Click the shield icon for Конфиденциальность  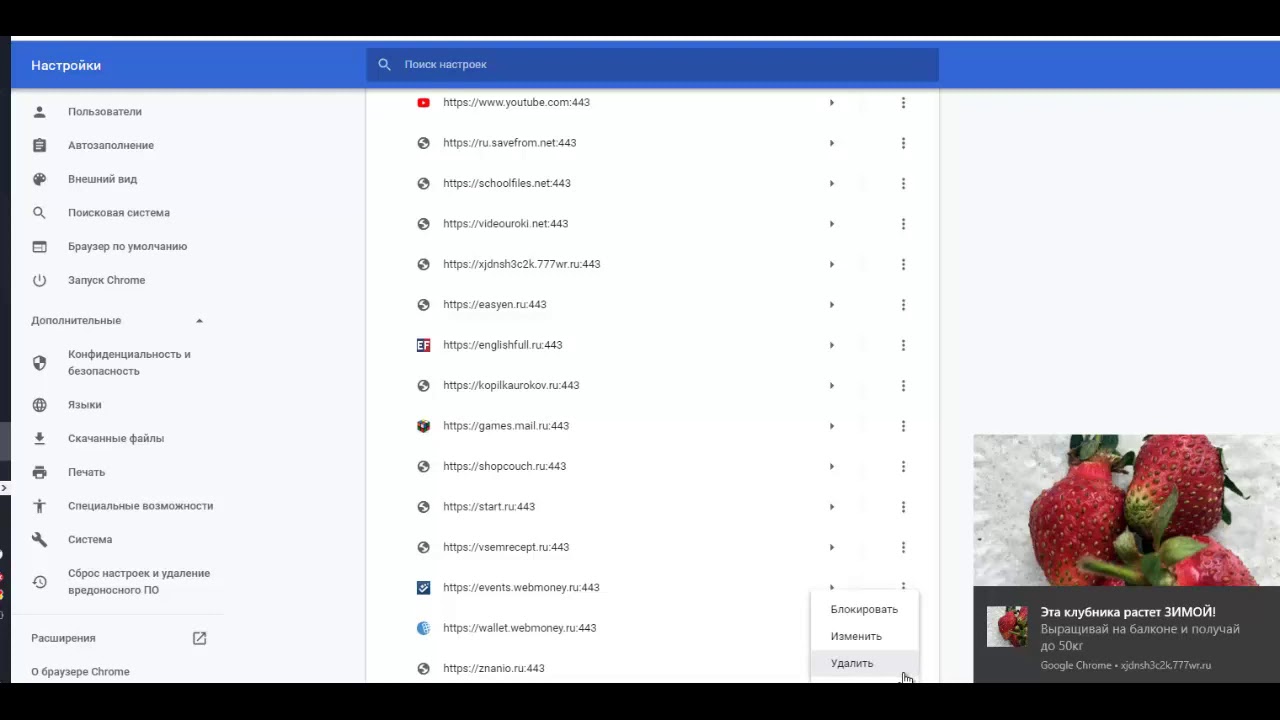click(39, 363)
